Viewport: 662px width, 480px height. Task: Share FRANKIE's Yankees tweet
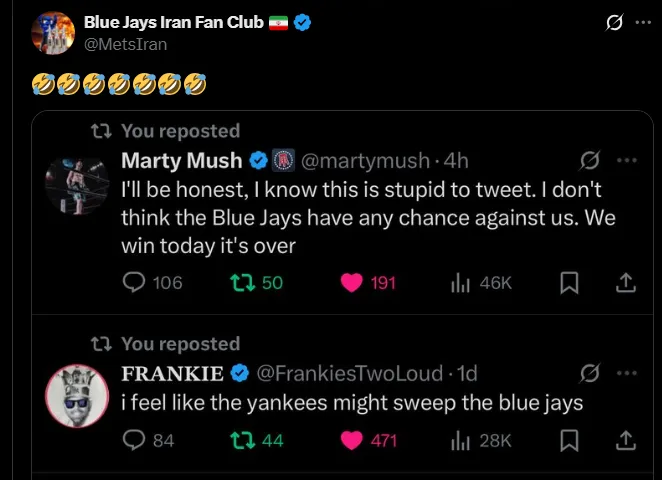pos(626,439)
